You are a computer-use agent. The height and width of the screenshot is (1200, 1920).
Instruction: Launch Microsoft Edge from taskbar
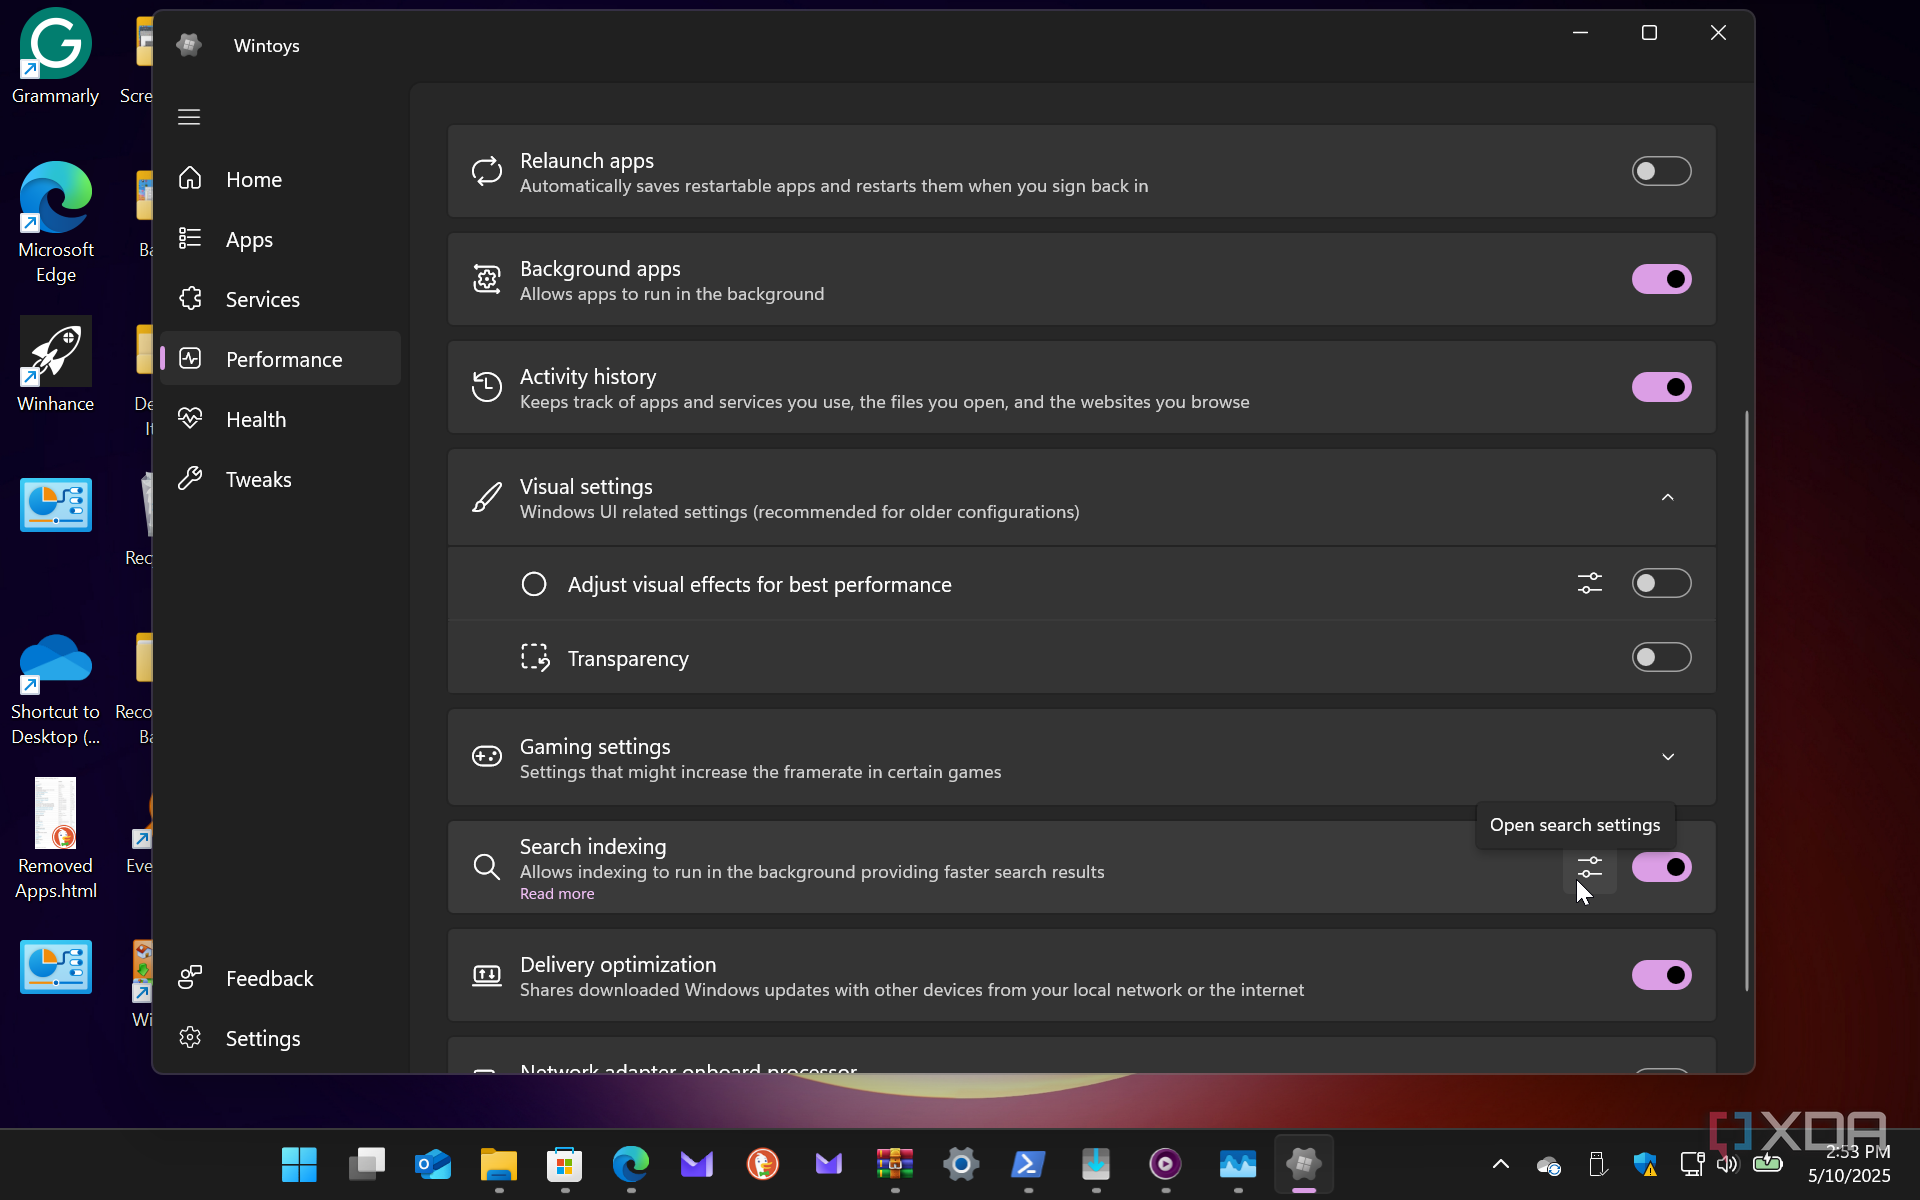pos(631,1164)
